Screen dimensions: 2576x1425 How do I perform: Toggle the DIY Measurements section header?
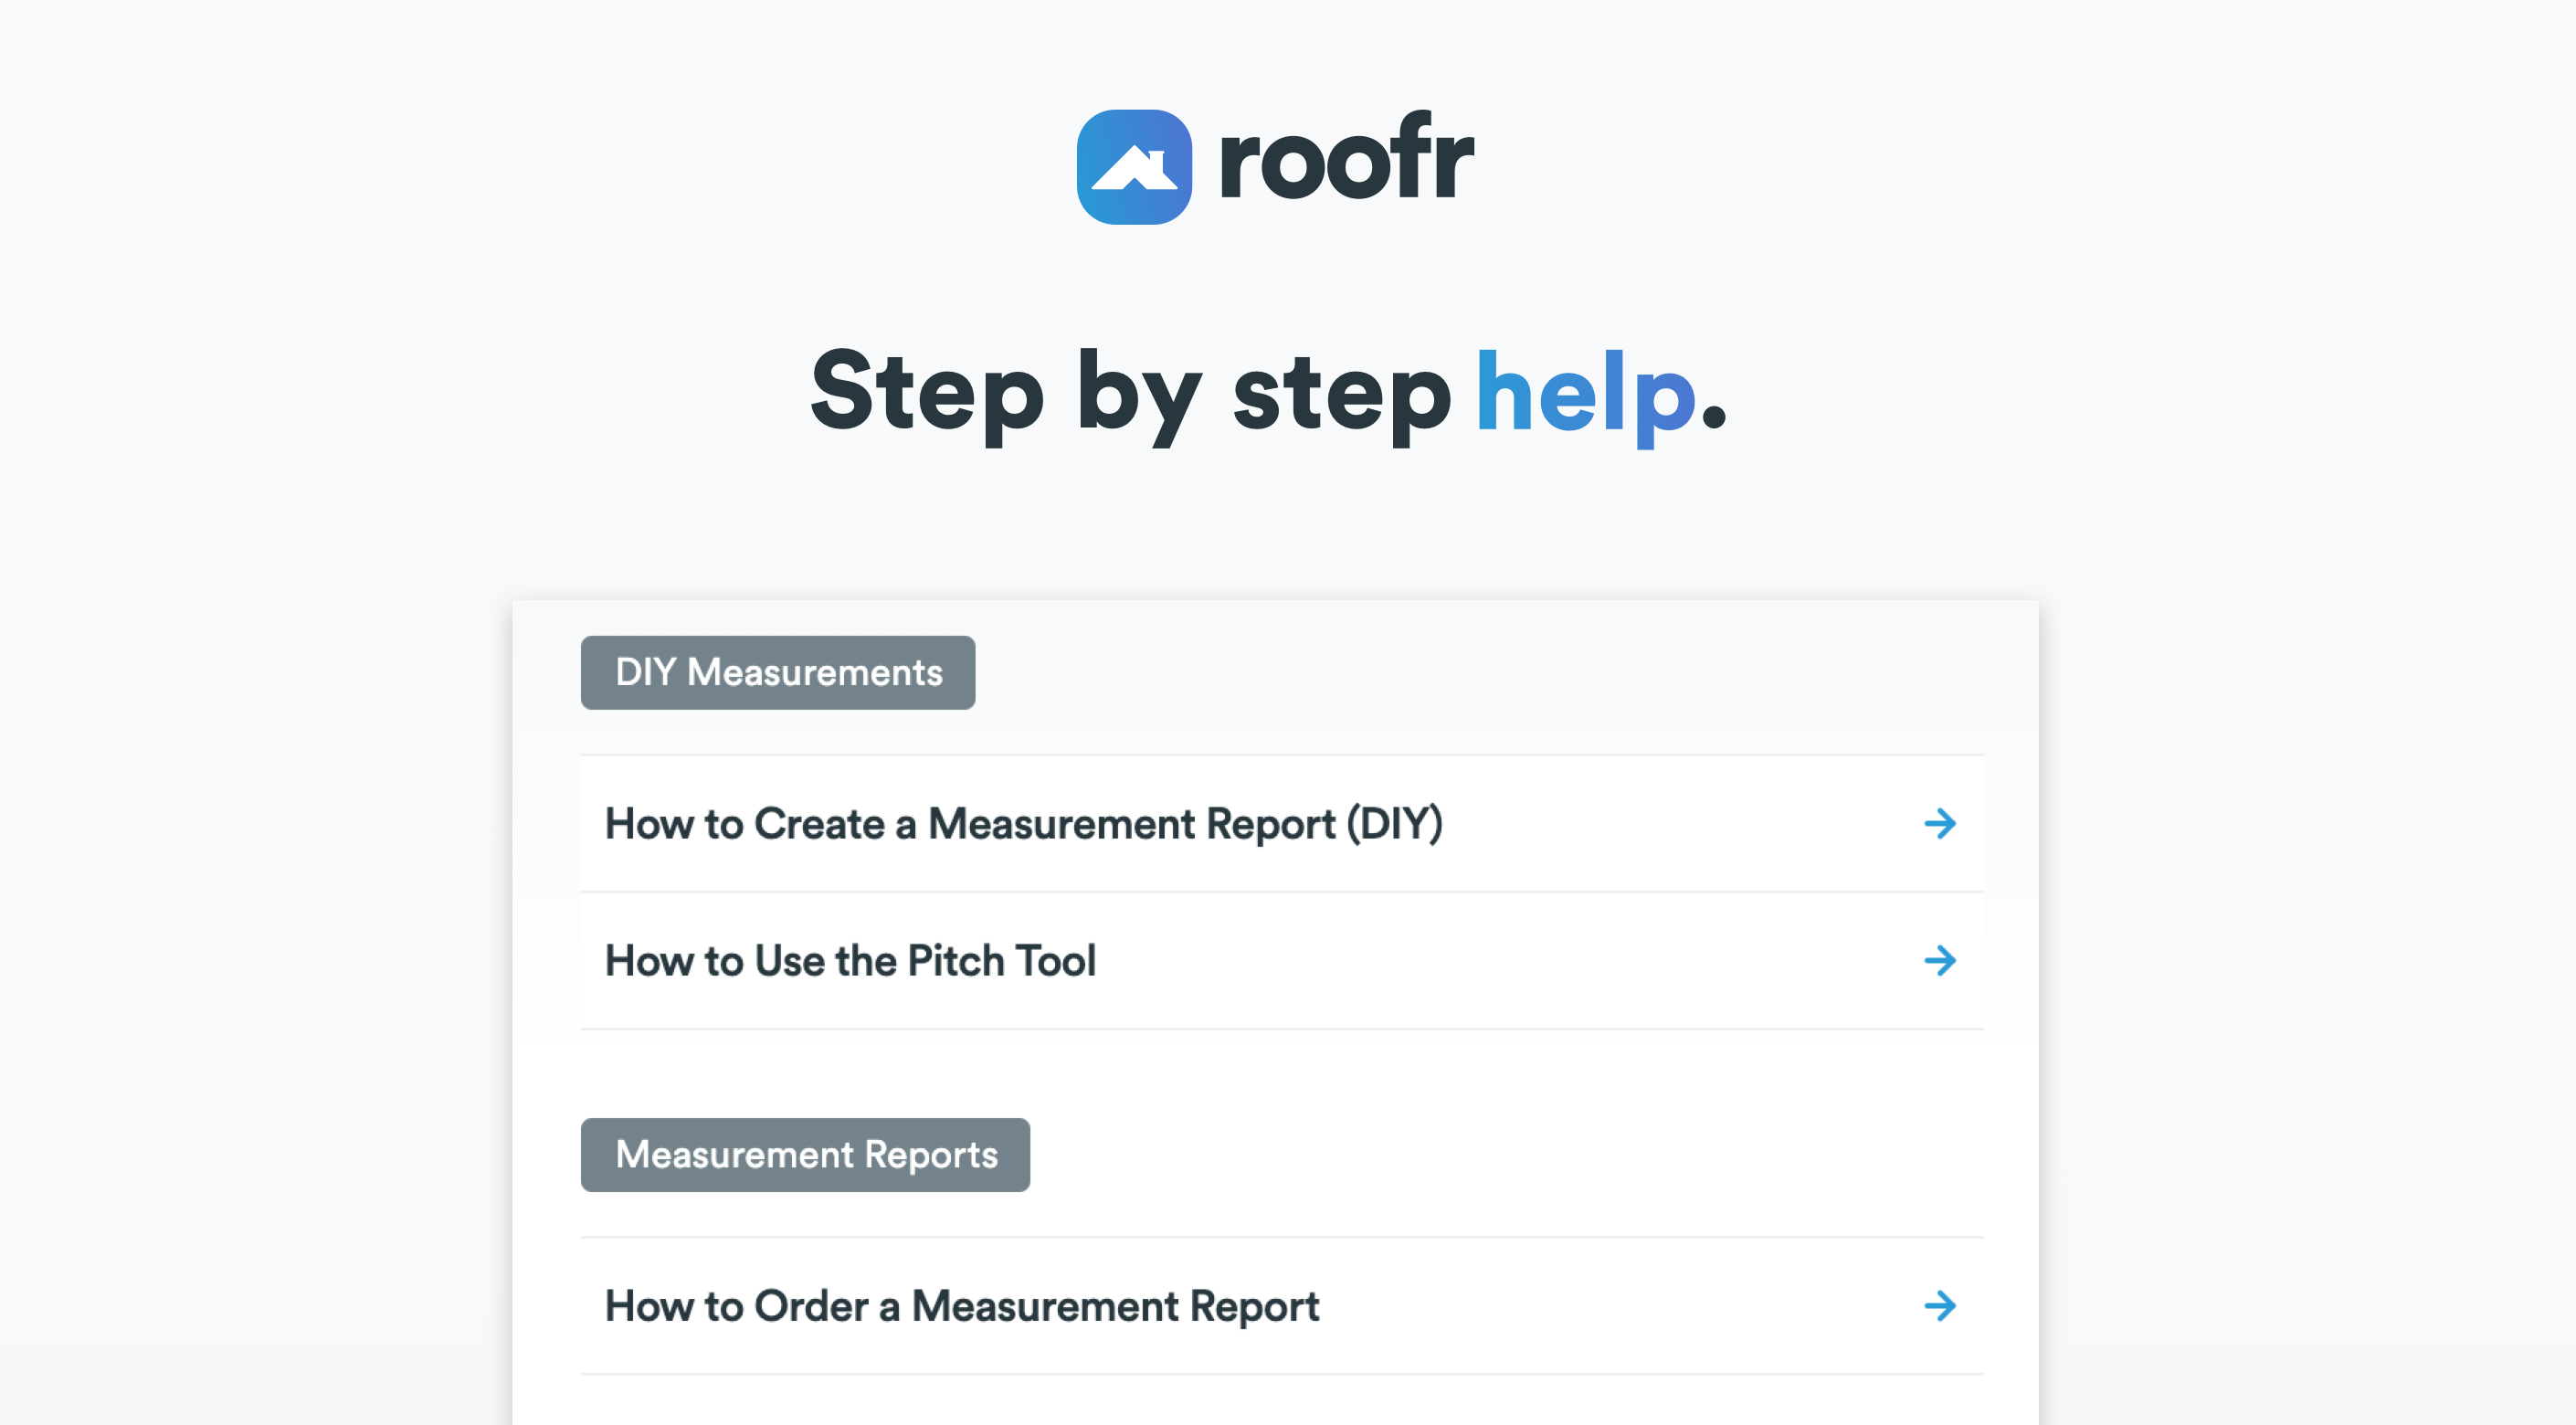(x=777, y=672)
